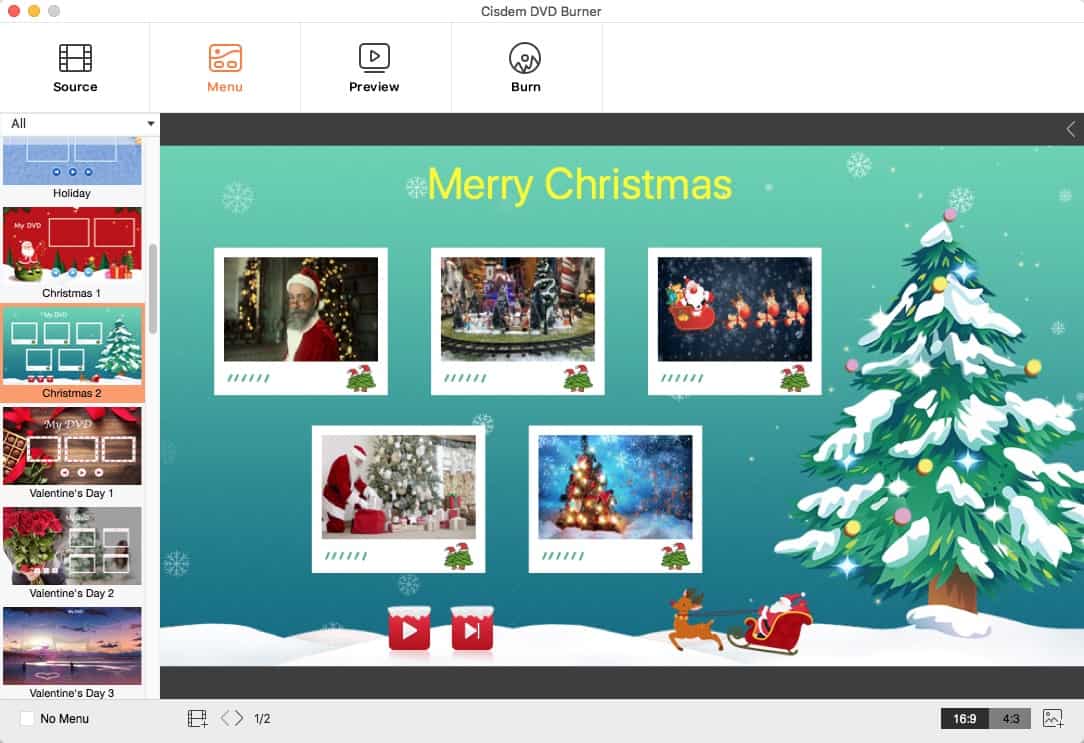Enable the No Menu checkbox
Image resolution: width=1084 pixels, height=743 pixels.
(x=28, y=718)
